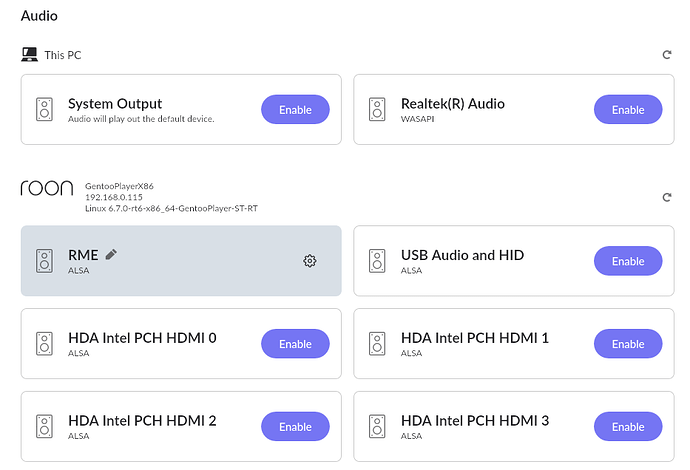Click the Linux 6.7.0-rt6 kernel version text

pos(171,208)
